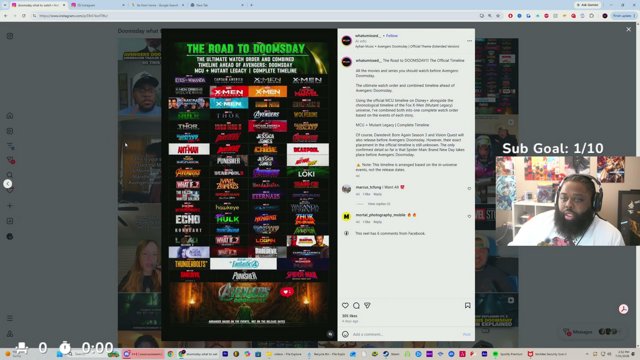
Task: Save post with bookmark icon
Action: click(x=467, y=305)
